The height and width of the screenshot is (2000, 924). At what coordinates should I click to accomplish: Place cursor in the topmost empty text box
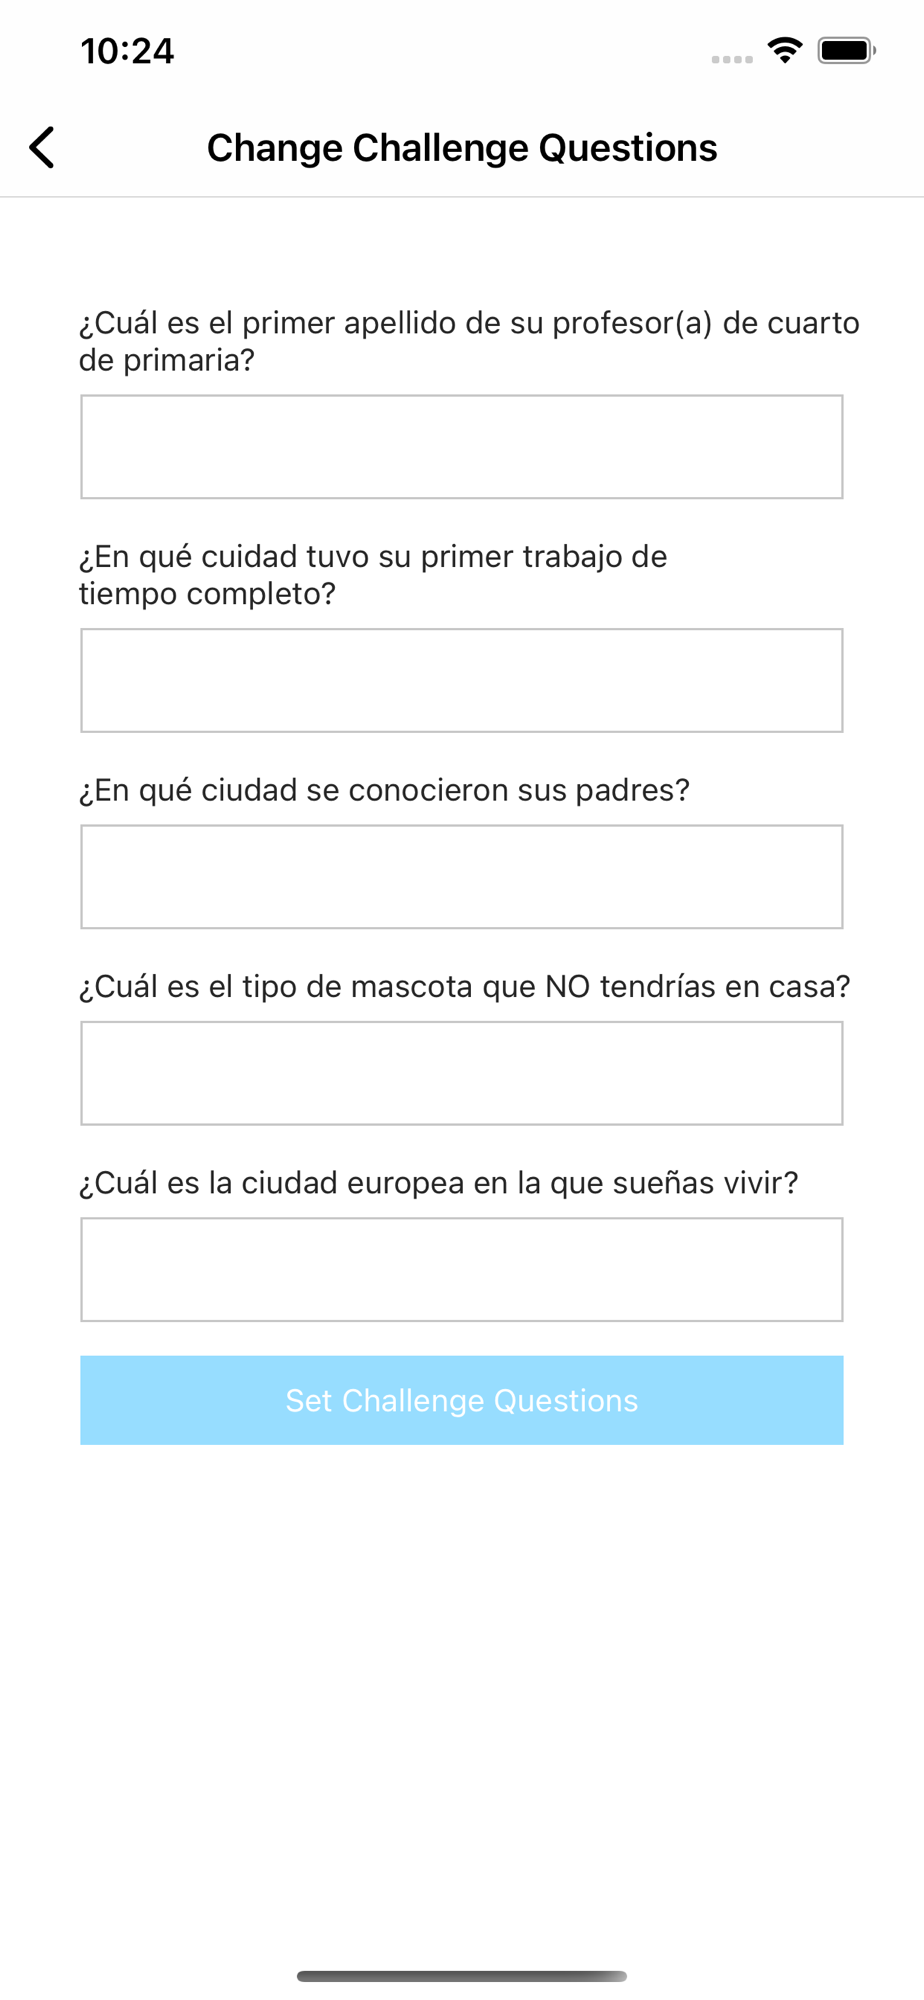tap(462, 447)
